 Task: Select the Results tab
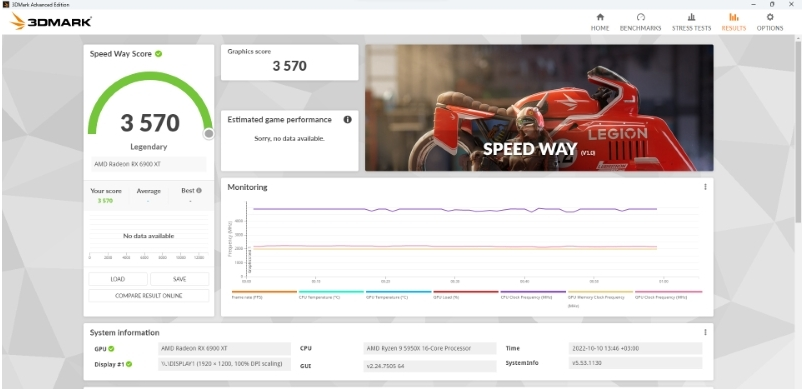(x=734, y=23)
